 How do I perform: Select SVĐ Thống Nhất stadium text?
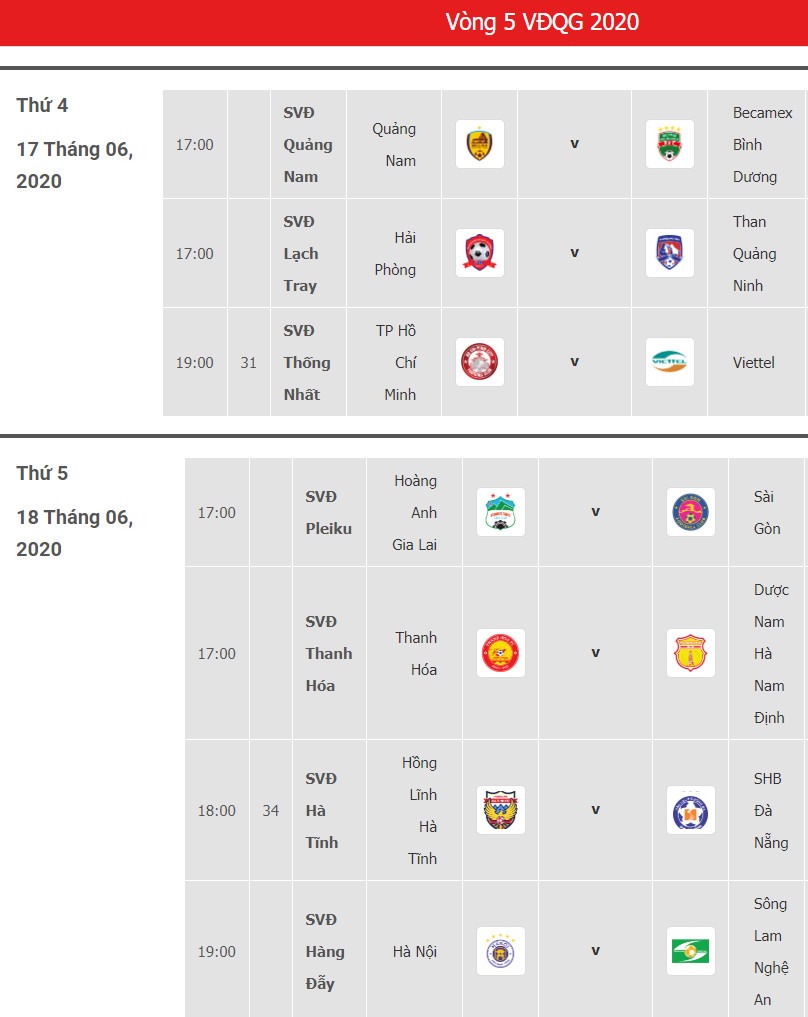tap(307, 363)
